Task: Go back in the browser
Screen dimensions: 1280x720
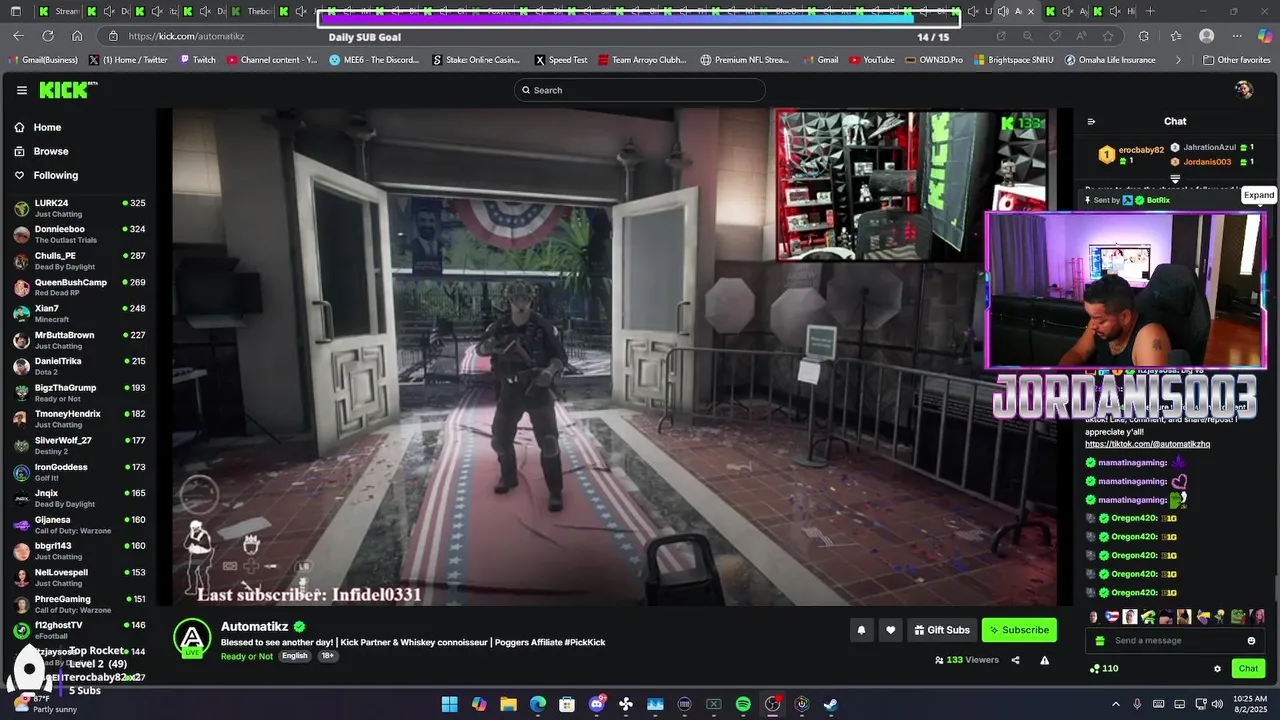Action: 18,36
